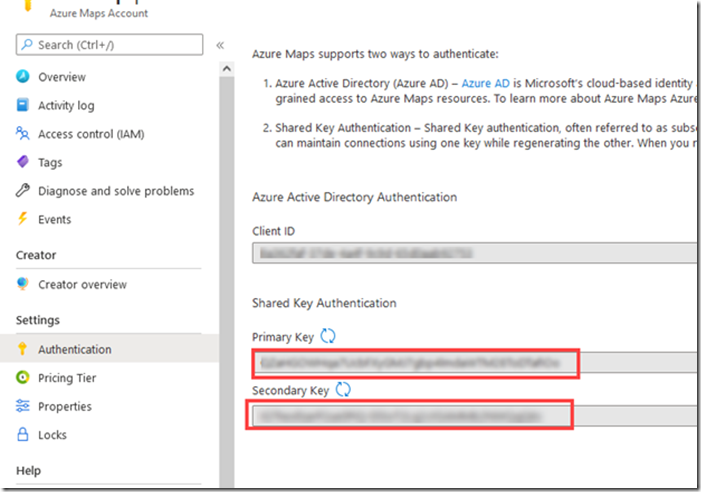Screen dimensions: 701x492
Task: Click the Access control (IAM) people icon
Action: point(23,133)
